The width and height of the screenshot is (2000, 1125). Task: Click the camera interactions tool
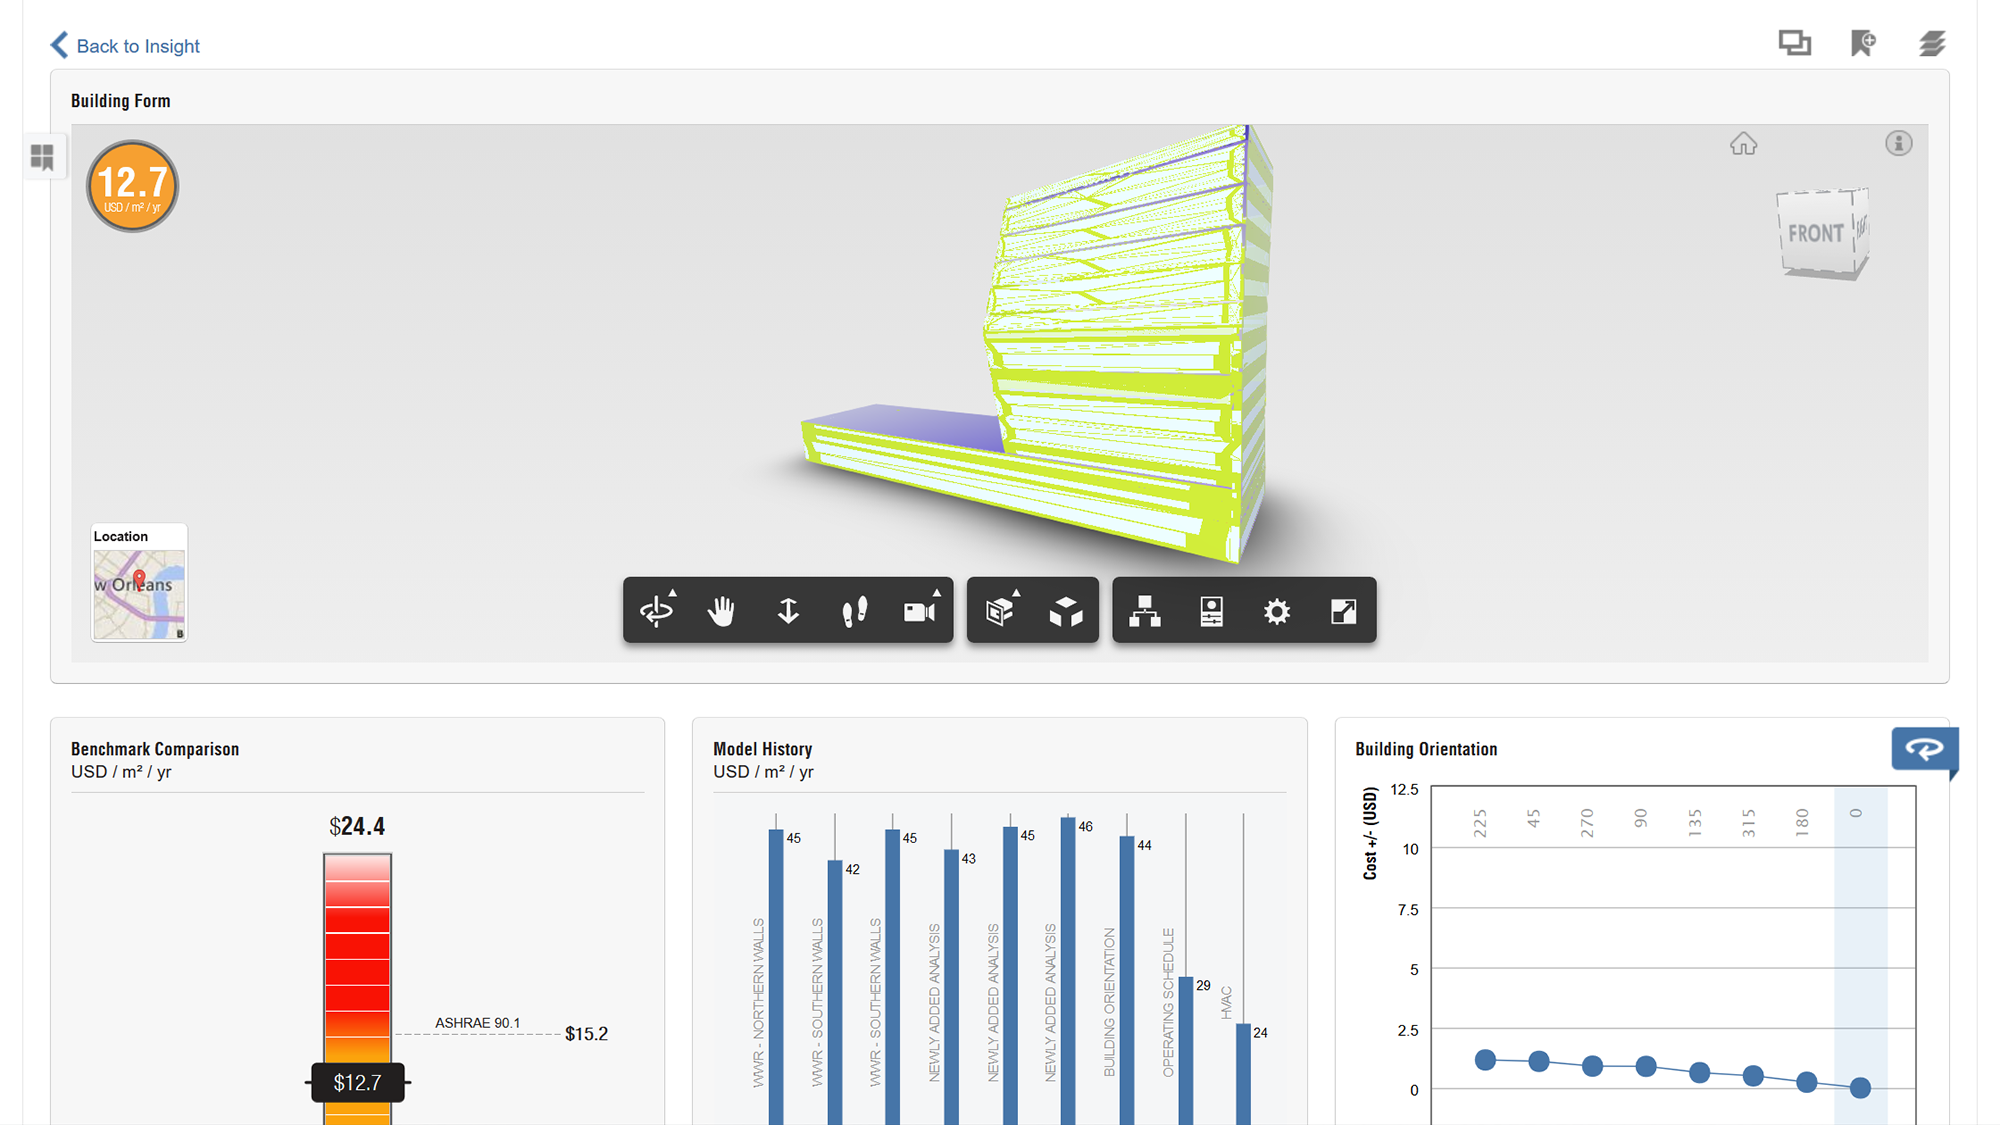tap(920, 610)
